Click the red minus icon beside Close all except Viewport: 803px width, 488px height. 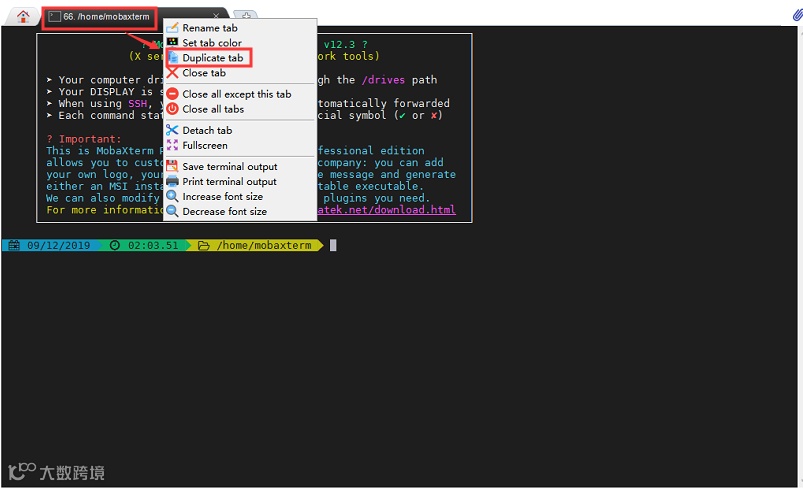[x=173, y=94]
